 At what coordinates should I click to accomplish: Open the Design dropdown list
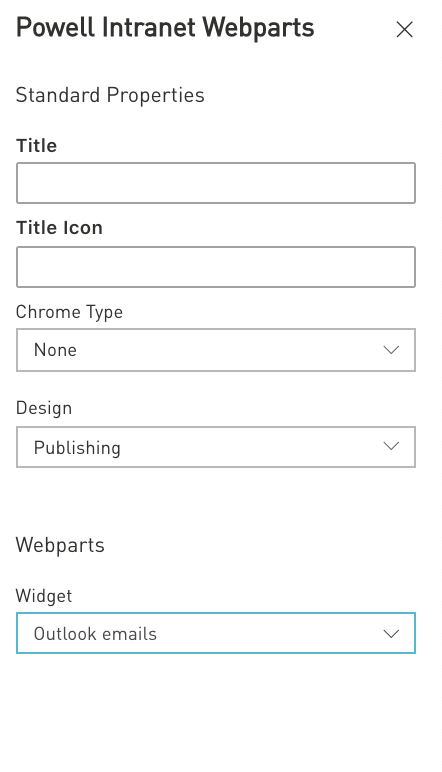216,447
